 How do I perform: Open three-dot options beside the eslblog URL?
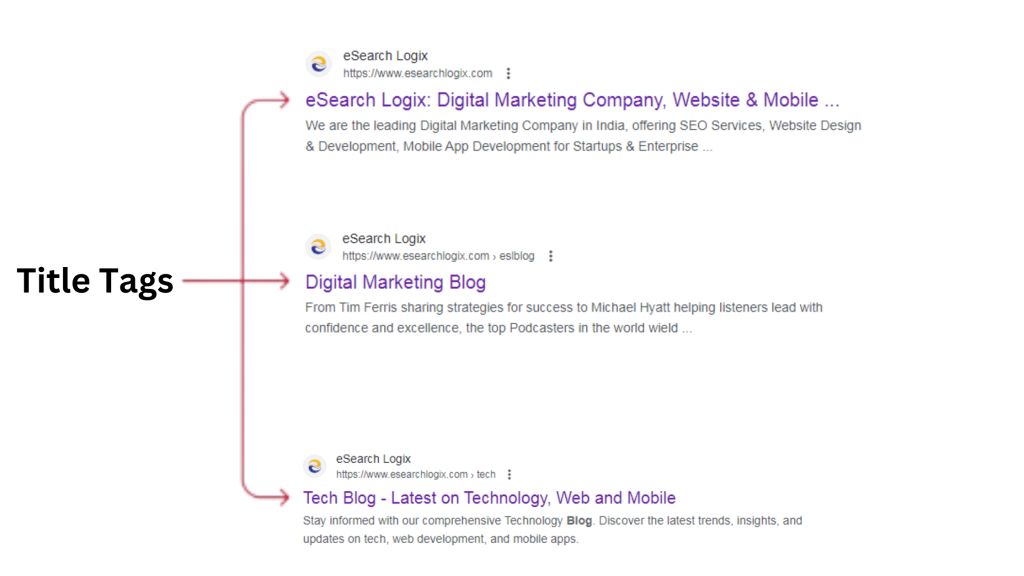551,256
